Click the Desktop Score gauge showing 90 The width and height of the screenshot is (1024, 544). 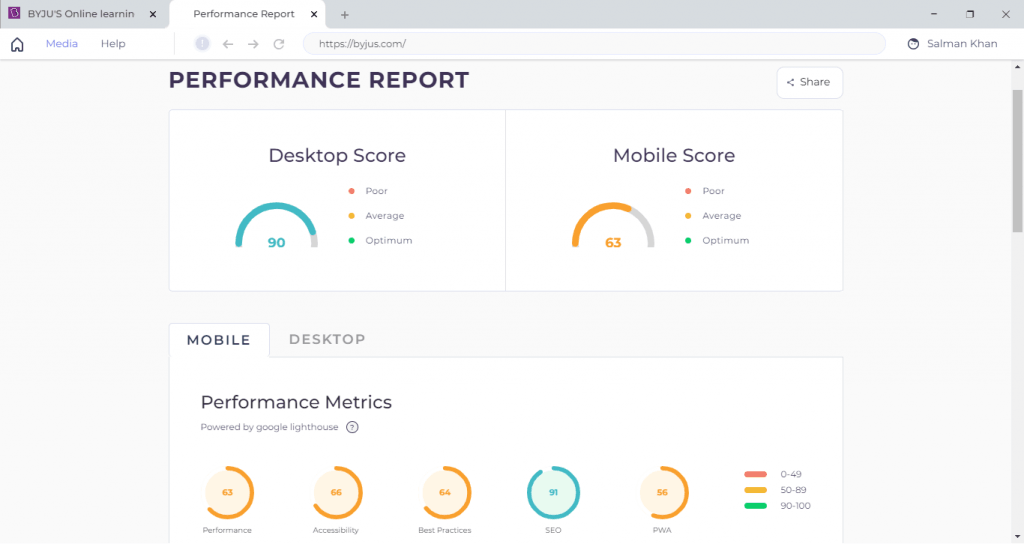276,228
